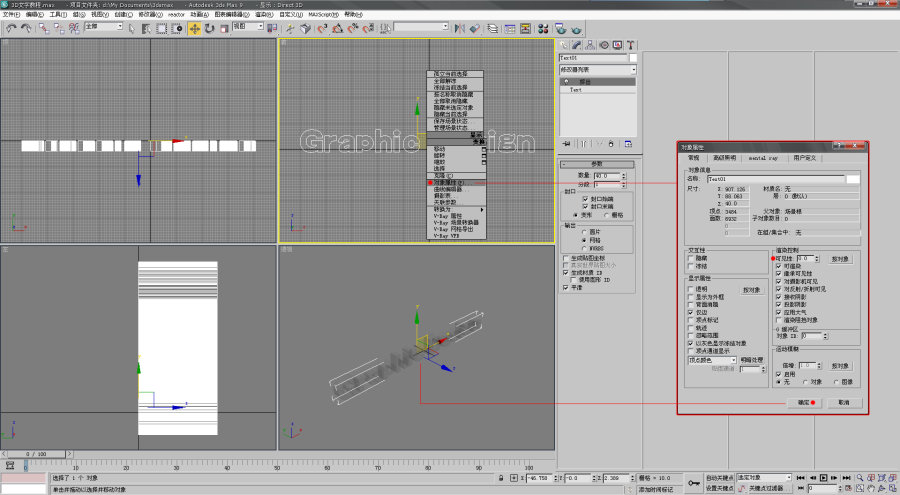Open the Utilities hammer panel tab
The width and height of the screenshot is (900, 495).
click(x=631, y=45)
